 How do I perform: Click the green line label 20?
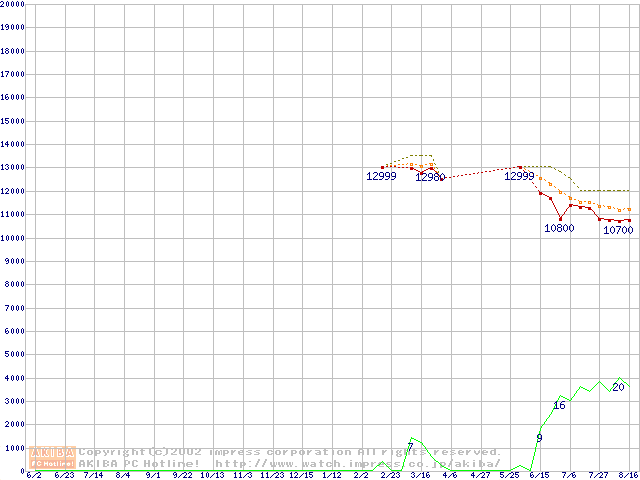tap(618, 387)
